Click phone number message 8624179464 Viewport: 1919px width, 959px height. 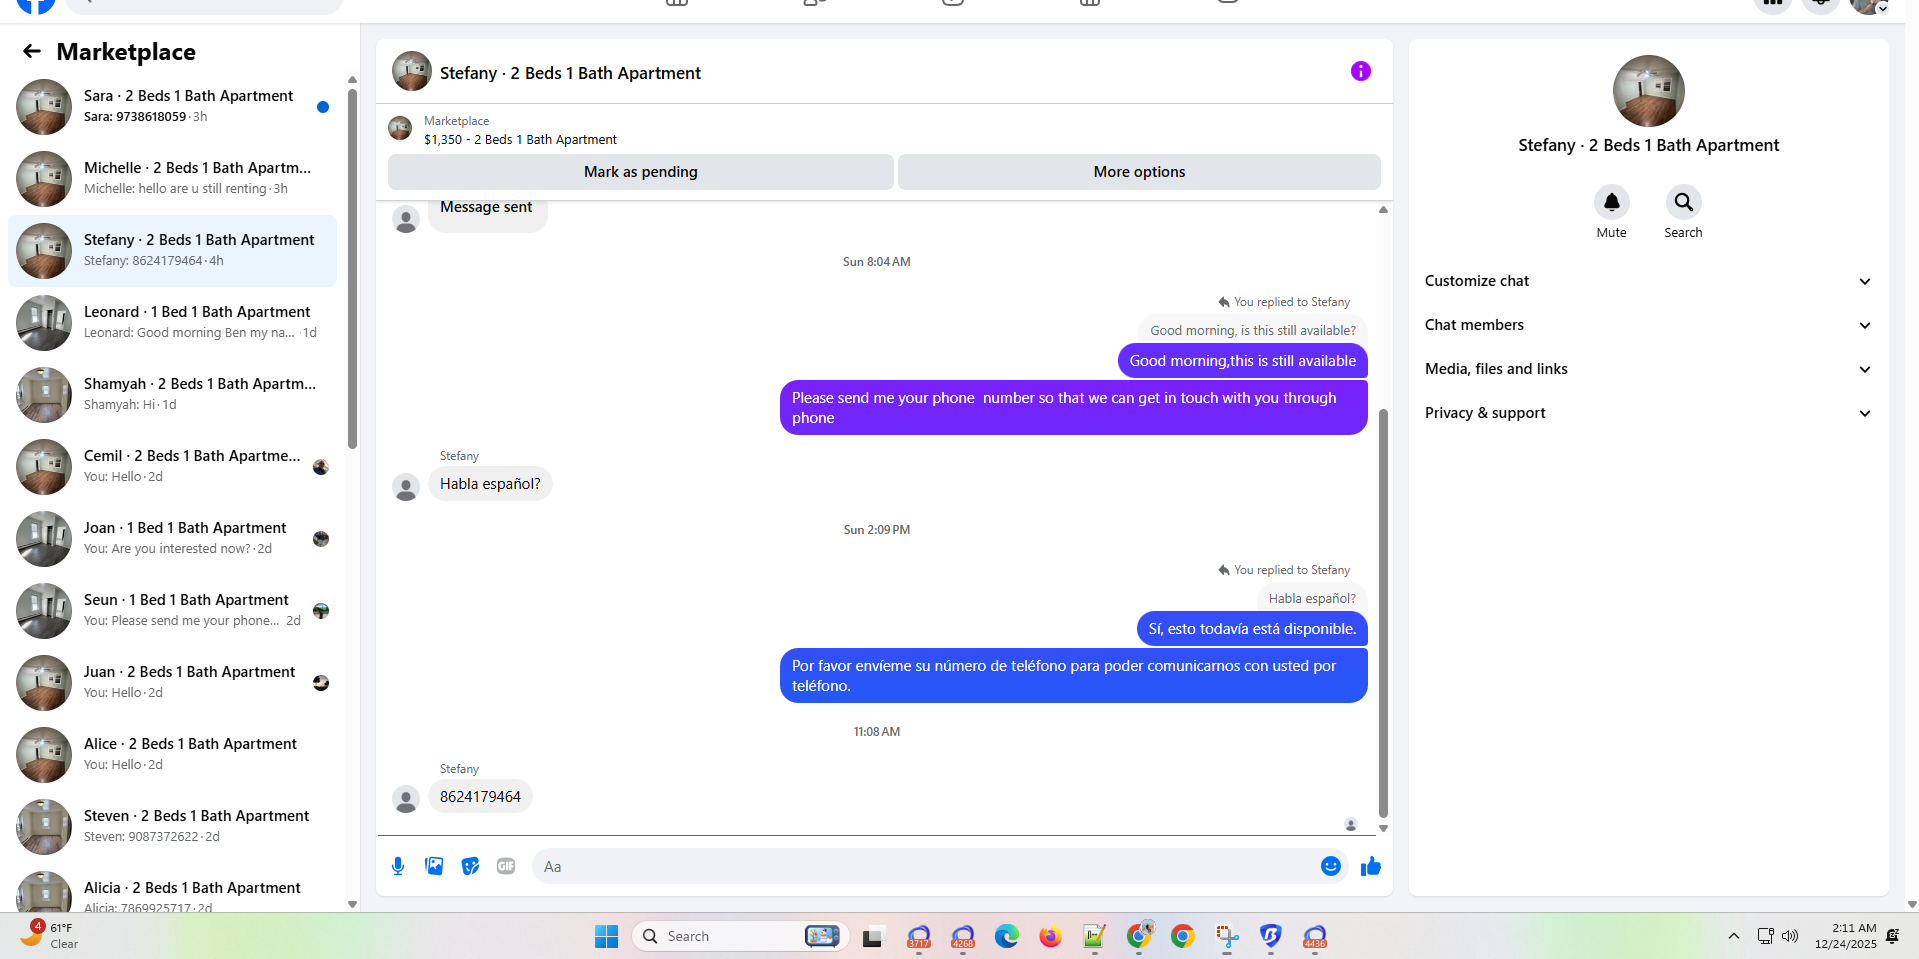[x=480, y=797]
